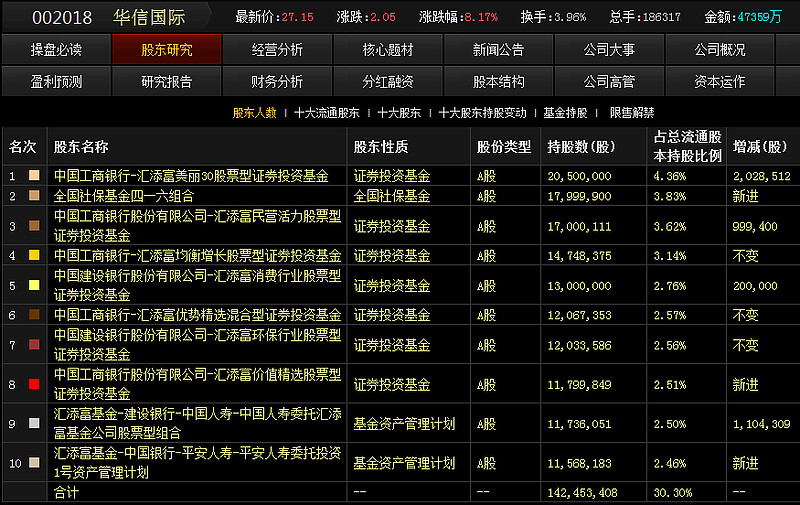The image size is (800, 505).
Task: Click the 股东人数 sub-link
Action: 255,113
